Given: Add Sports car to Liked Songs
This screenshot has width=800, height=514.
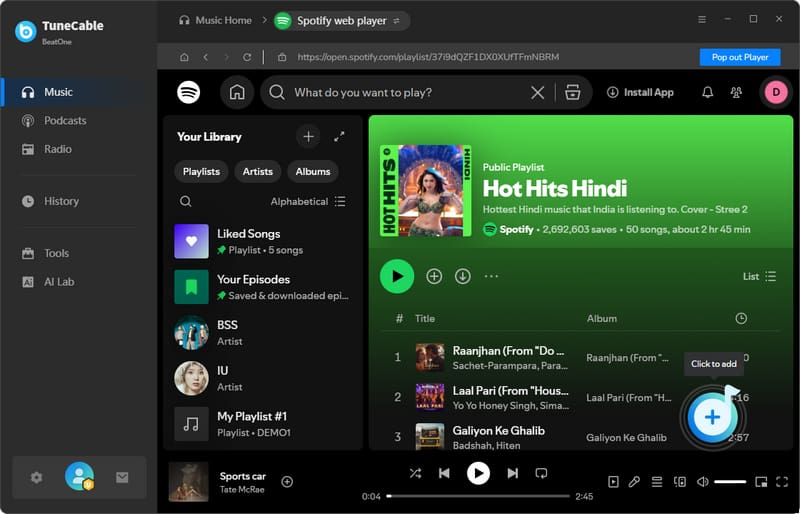Looking at the screenshot, I should pos(287,481).
